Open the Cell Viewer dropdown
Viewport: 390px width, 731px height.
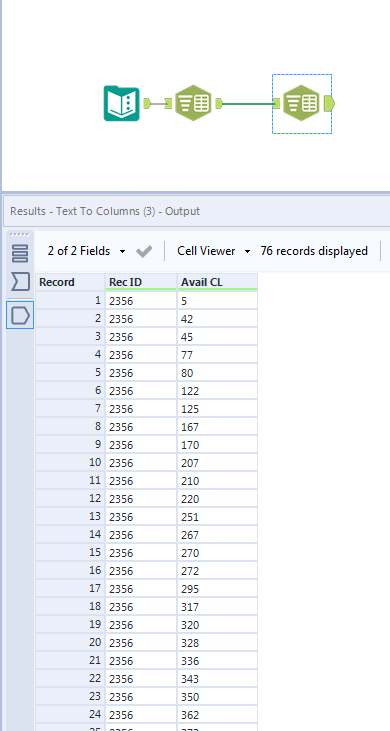(x=213, y=251)
